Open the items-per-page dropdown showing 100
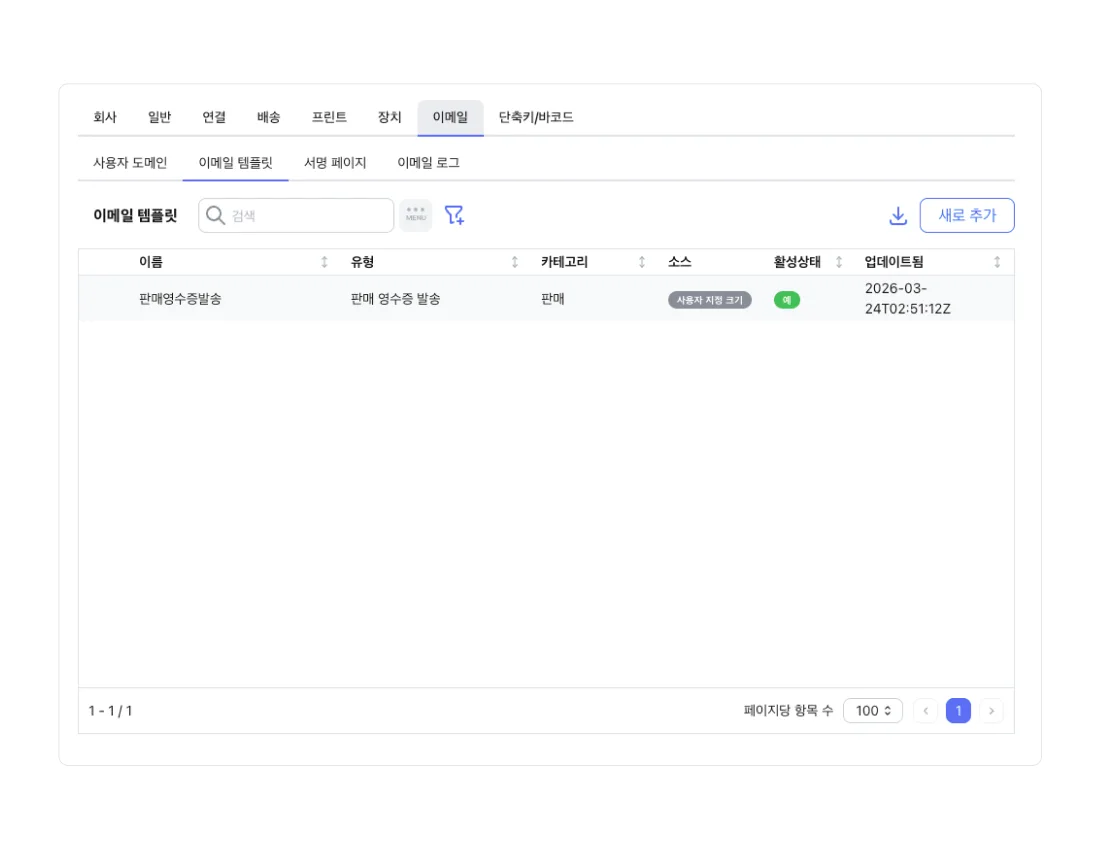1101x853 pixels. pos(872,710)
